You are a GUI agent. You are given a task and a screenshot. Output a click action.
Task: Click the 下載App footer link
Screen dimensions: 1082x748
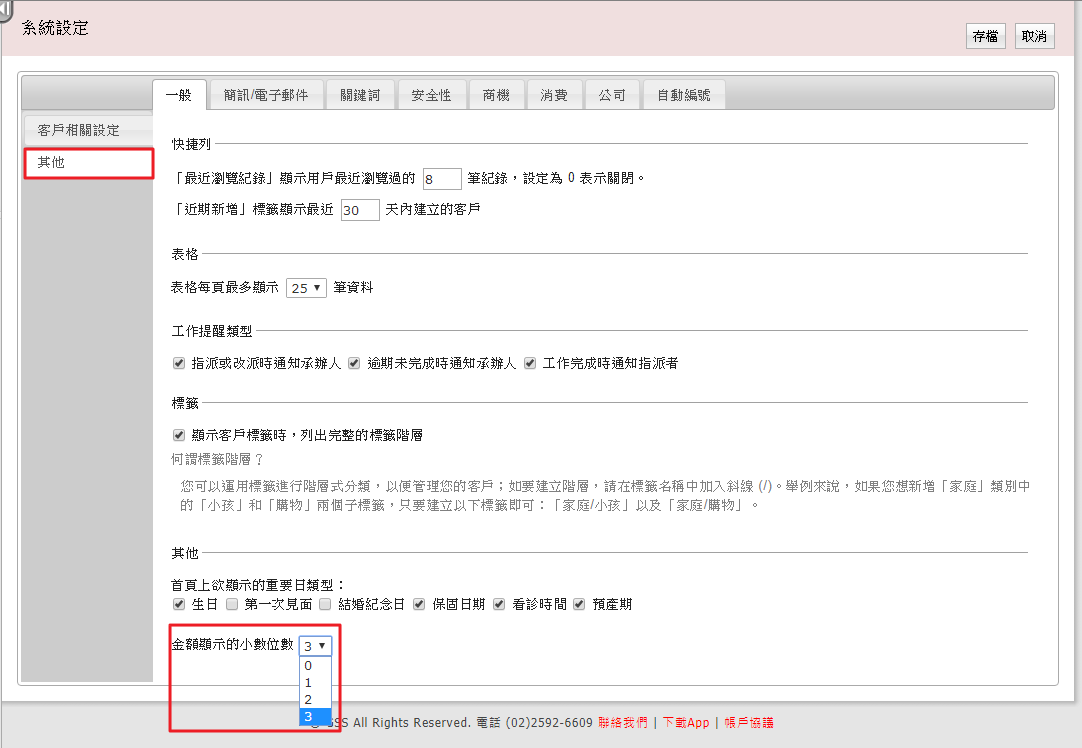coord(686,722)
